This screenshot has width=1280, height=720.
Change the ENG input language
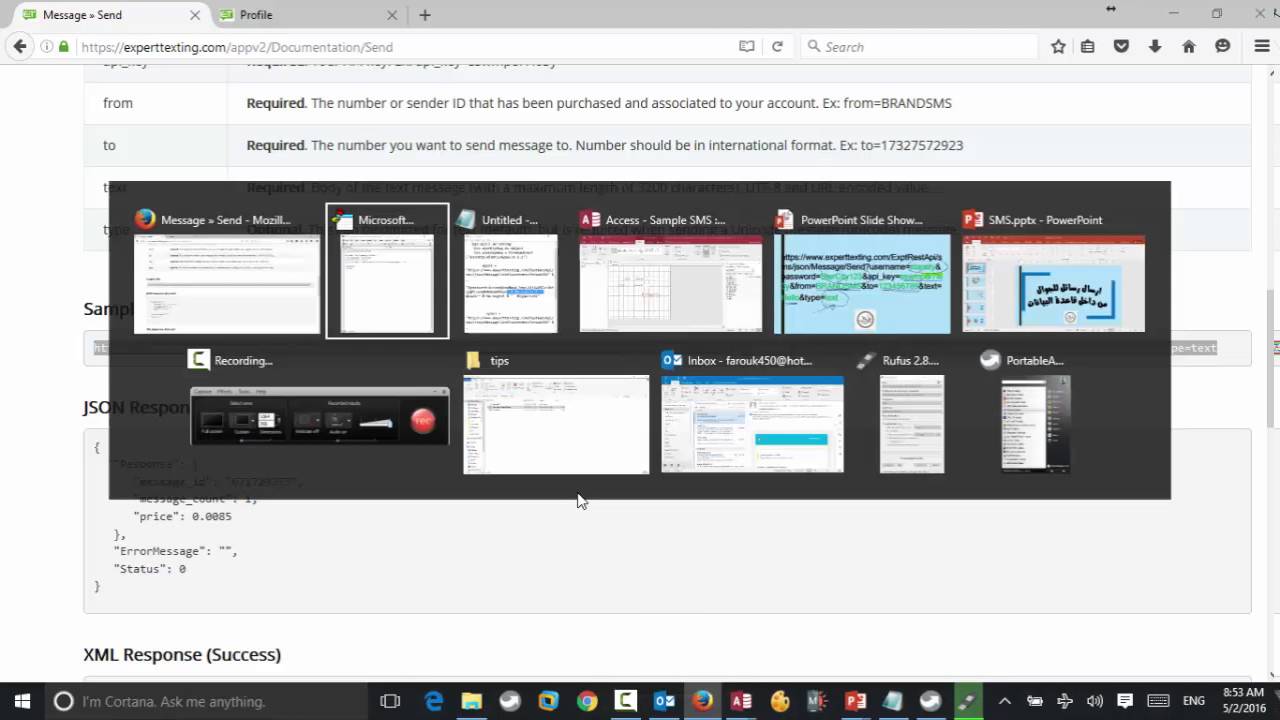(x=1194, y=701)
